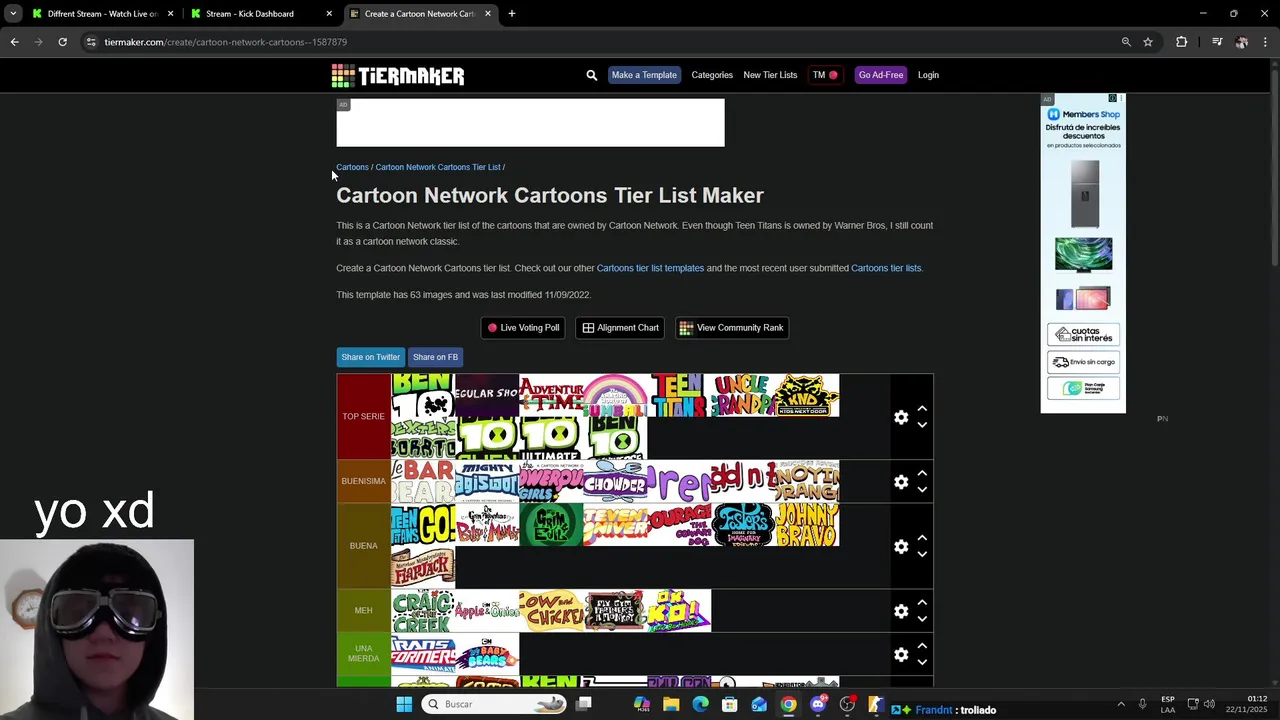Click the Chowder logo thumbnail
Image resolution: width=1280 pixels, height=720 pixels.
click(x=615, y=481)
